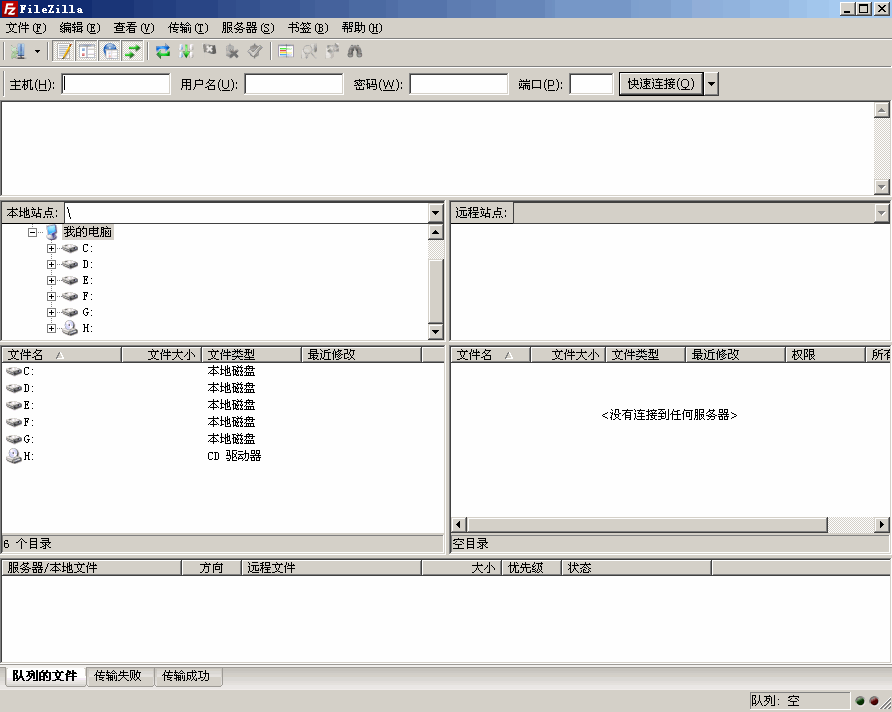Image resolution: width=892 pixels, height=712 pixels.
Task: Click the message log scroll down arrow
Action: tap(881, 187)
